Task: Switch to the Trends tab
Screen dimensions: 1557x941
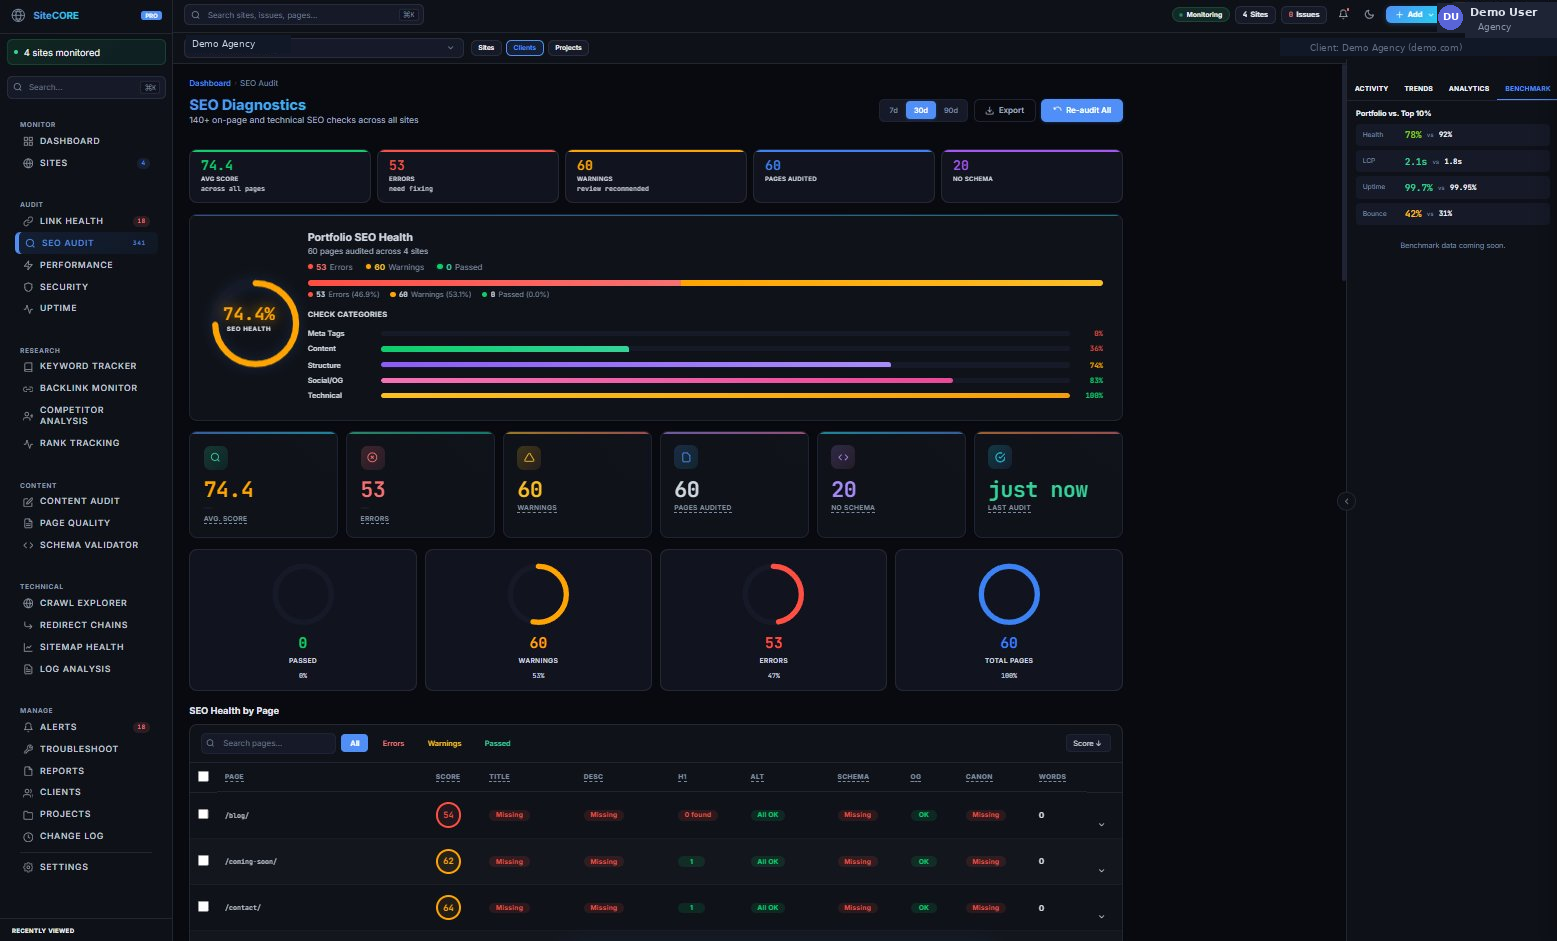Action: pos(1418,88)
